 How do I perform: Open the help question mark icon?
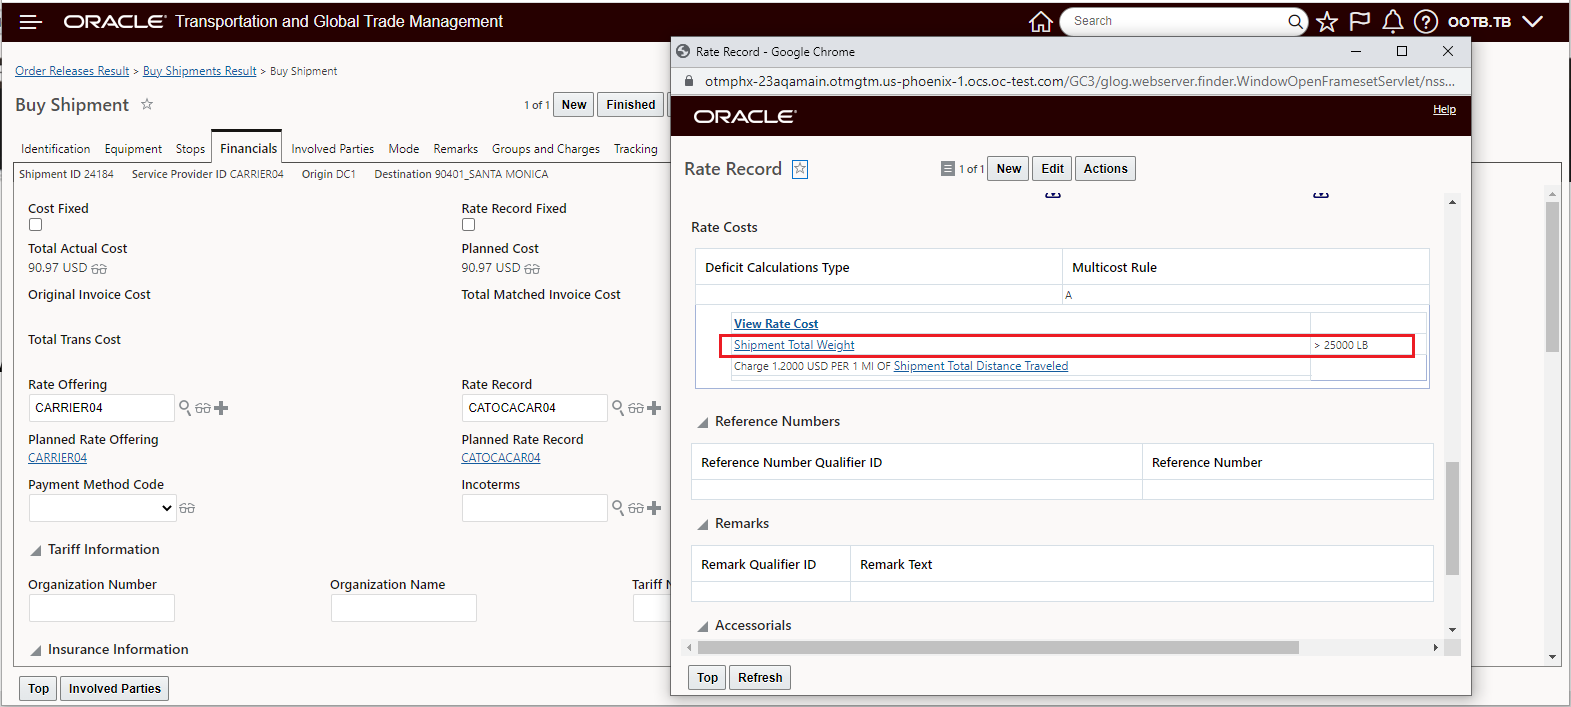tap(1426, 21)
